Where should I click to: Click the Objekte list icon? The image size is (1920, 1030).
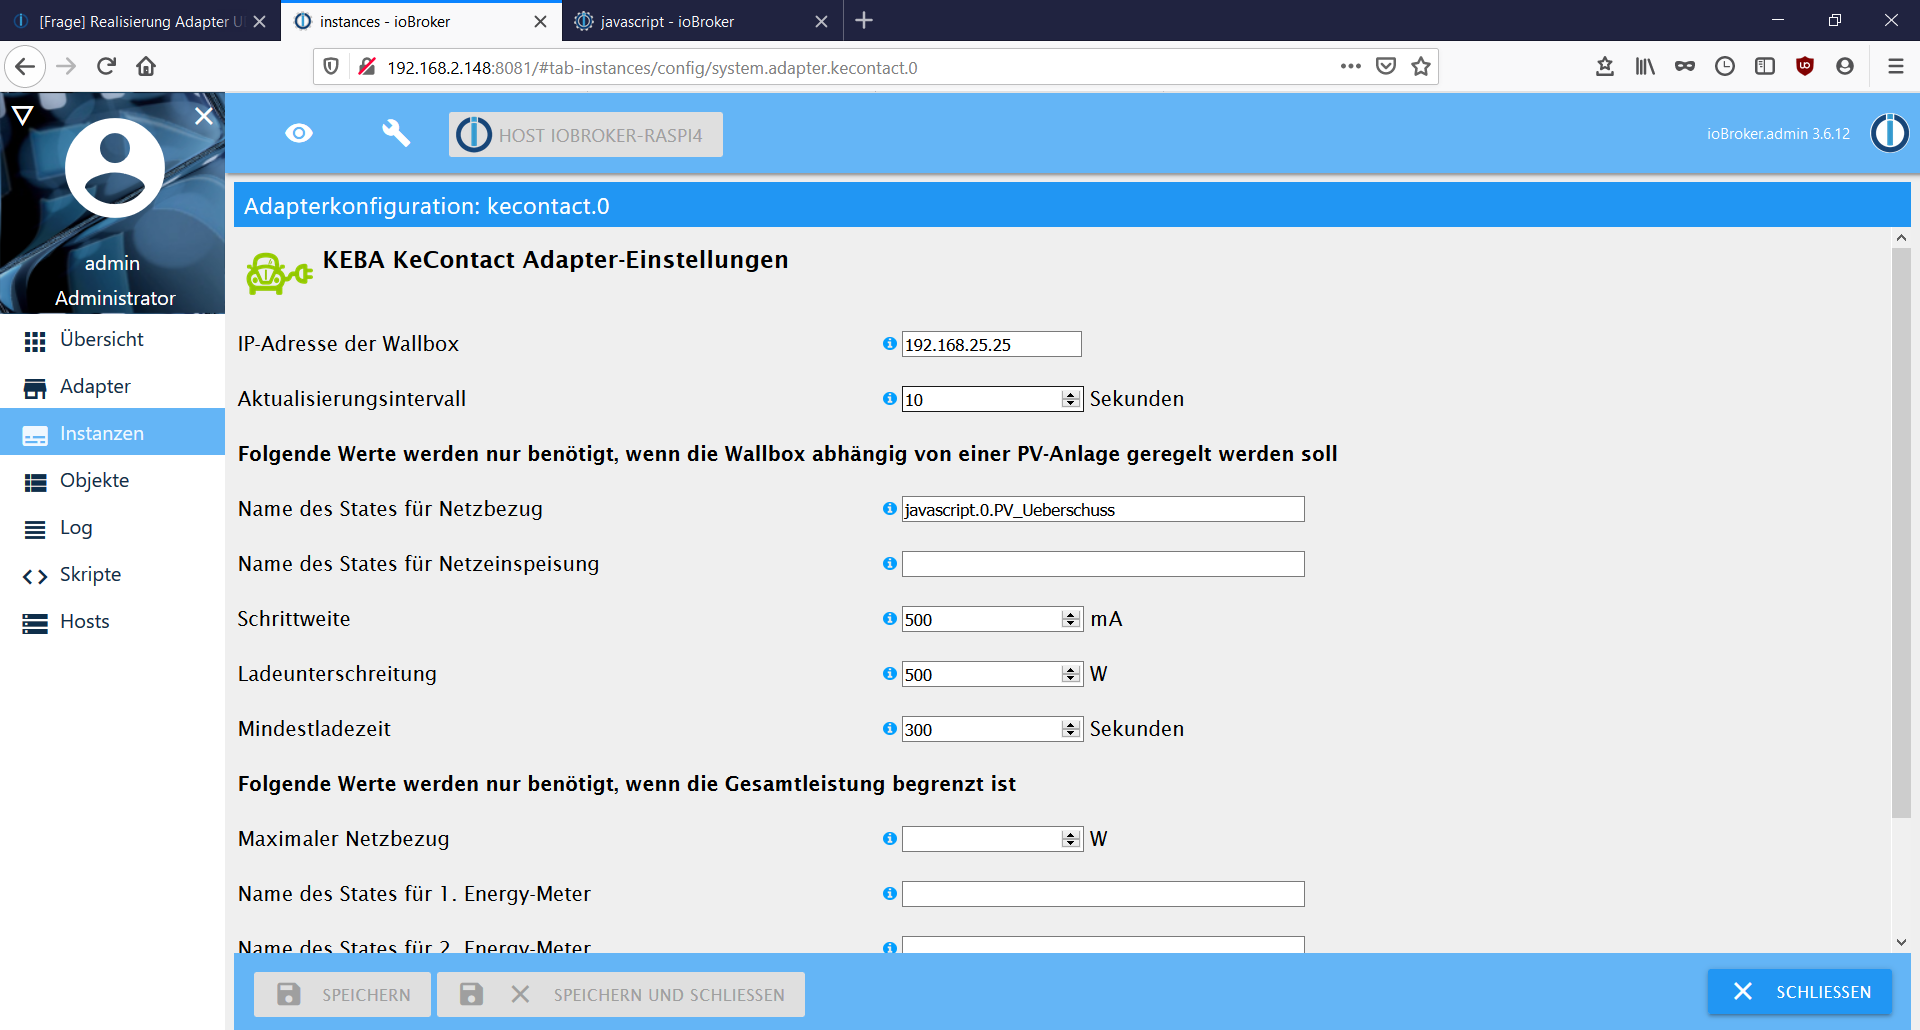35,483
